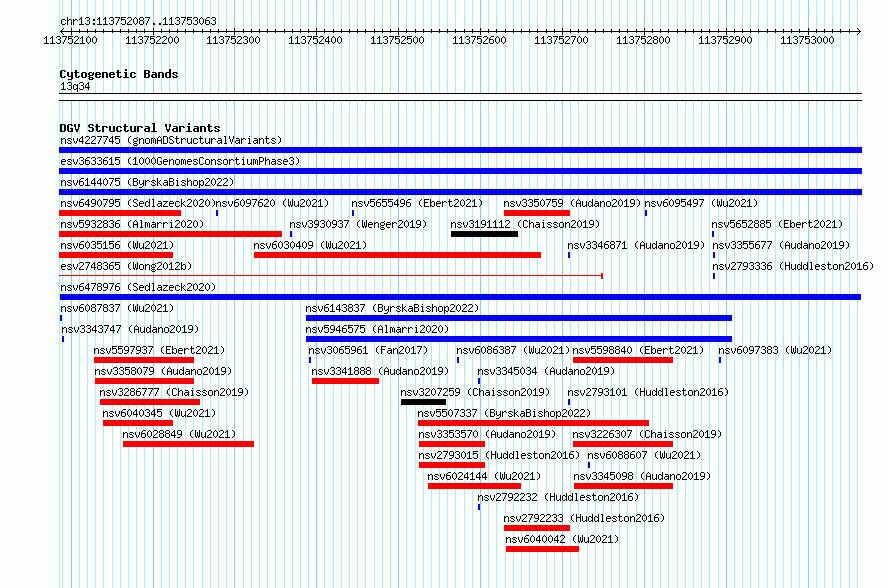890x588 pixels.
Task: Select the red bar for nsv3341888 (Audano2019)
Action: [345, 381]
